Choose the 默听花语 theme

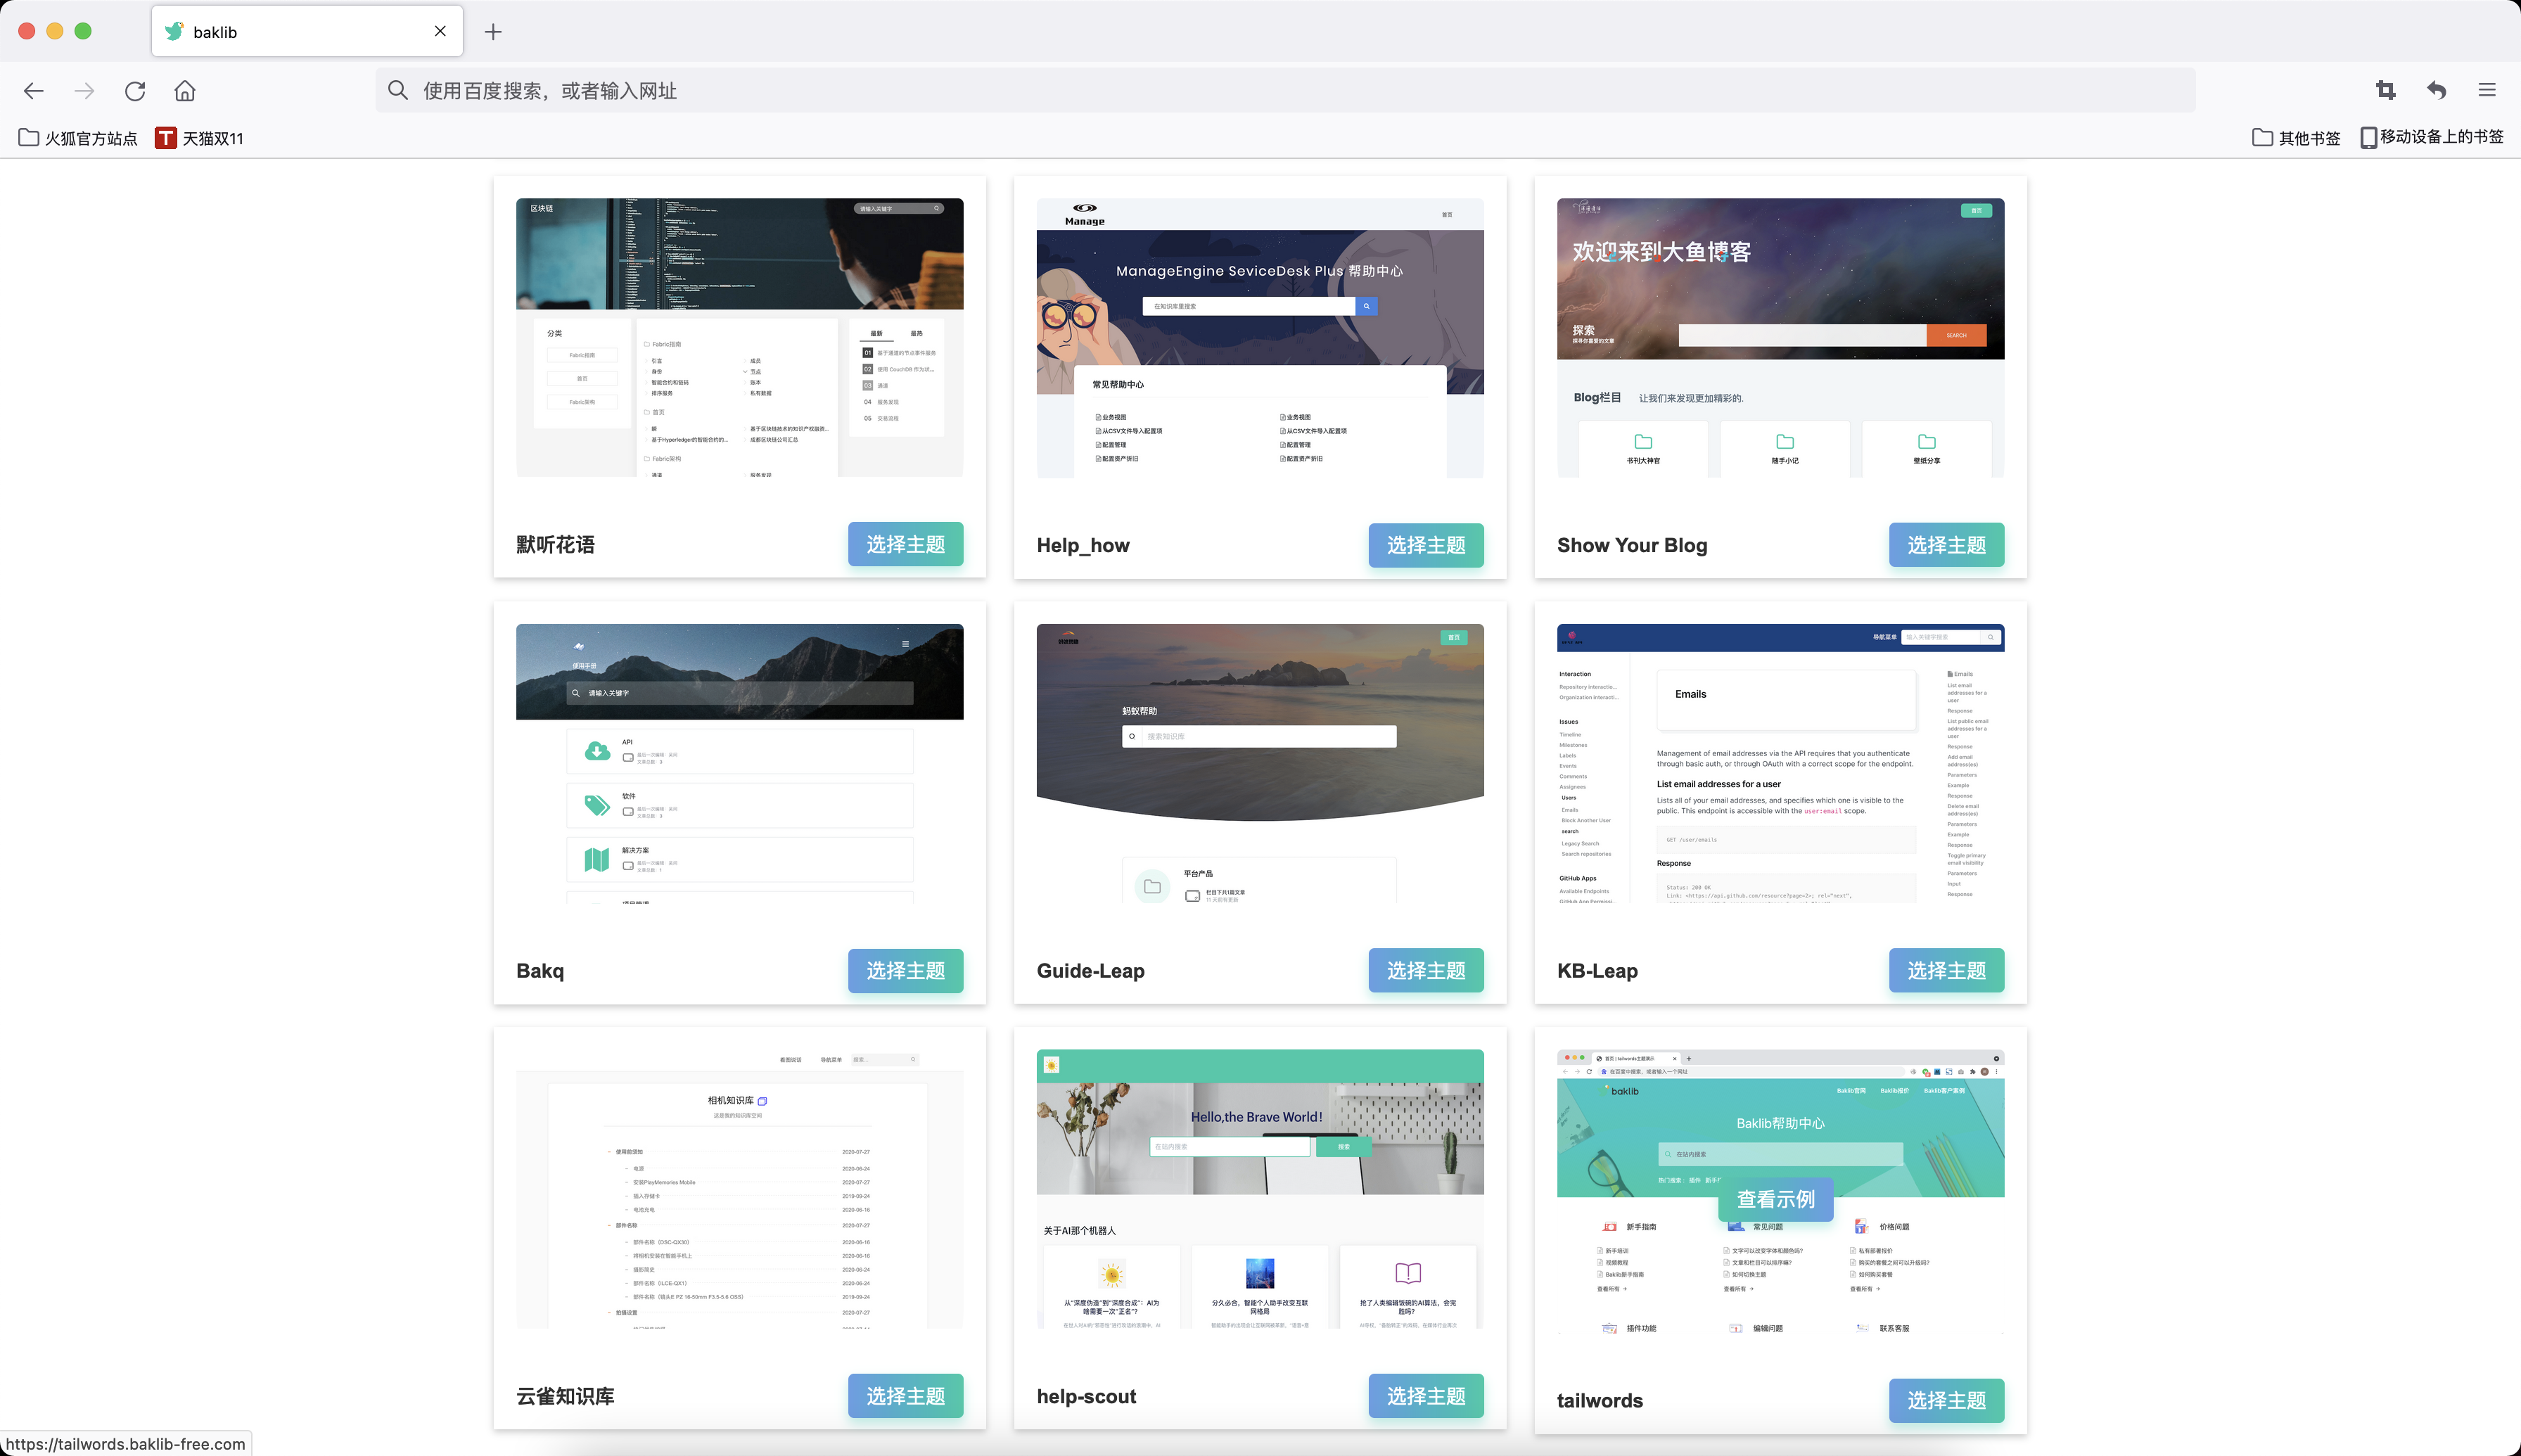(905, 544)
